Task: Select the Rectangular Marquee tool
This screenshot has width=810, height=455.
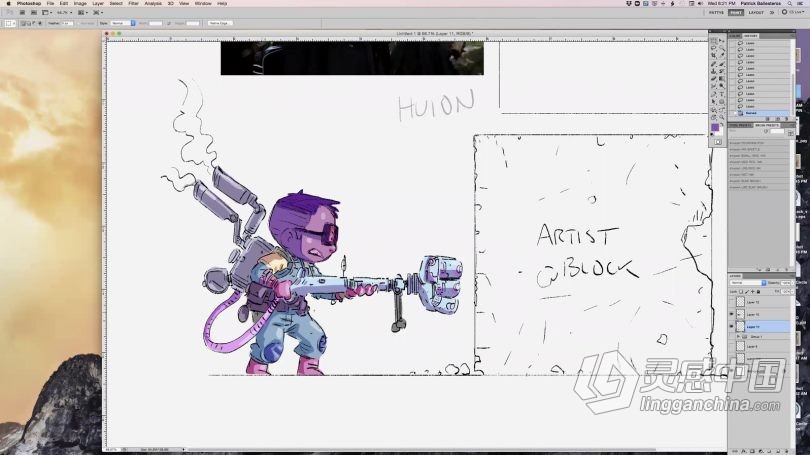Action: 713,40
